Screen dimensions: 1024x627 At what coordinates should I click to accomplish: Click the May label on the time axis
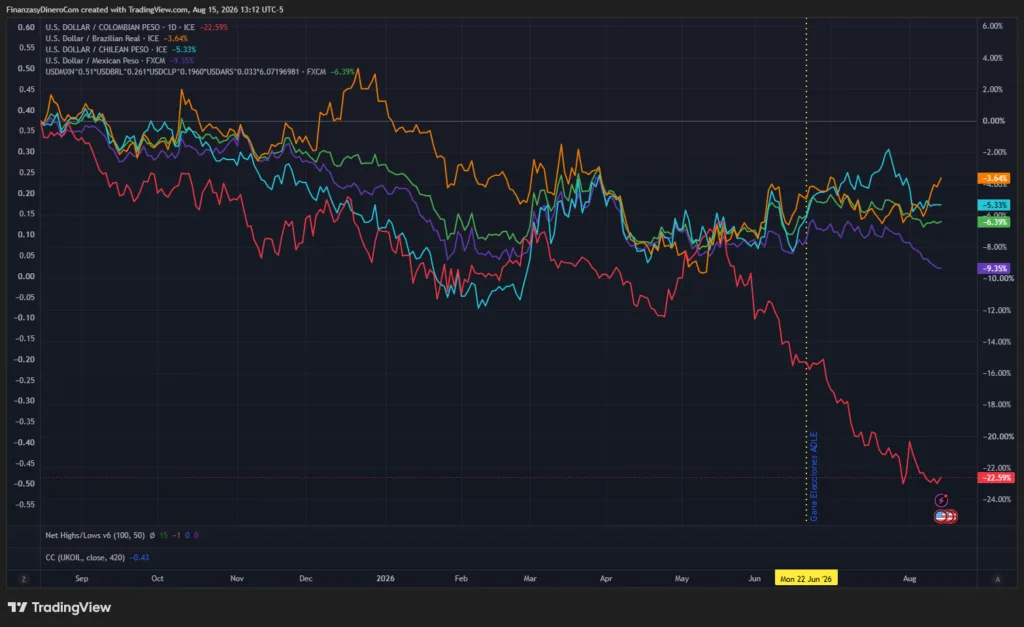pyautogui.click(x=682, y=579)
